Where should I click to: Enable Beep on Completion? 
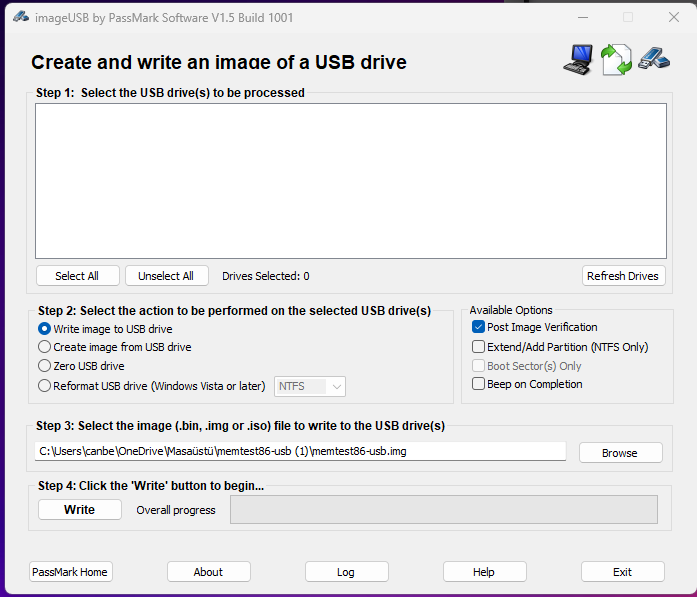click(478, 384)
